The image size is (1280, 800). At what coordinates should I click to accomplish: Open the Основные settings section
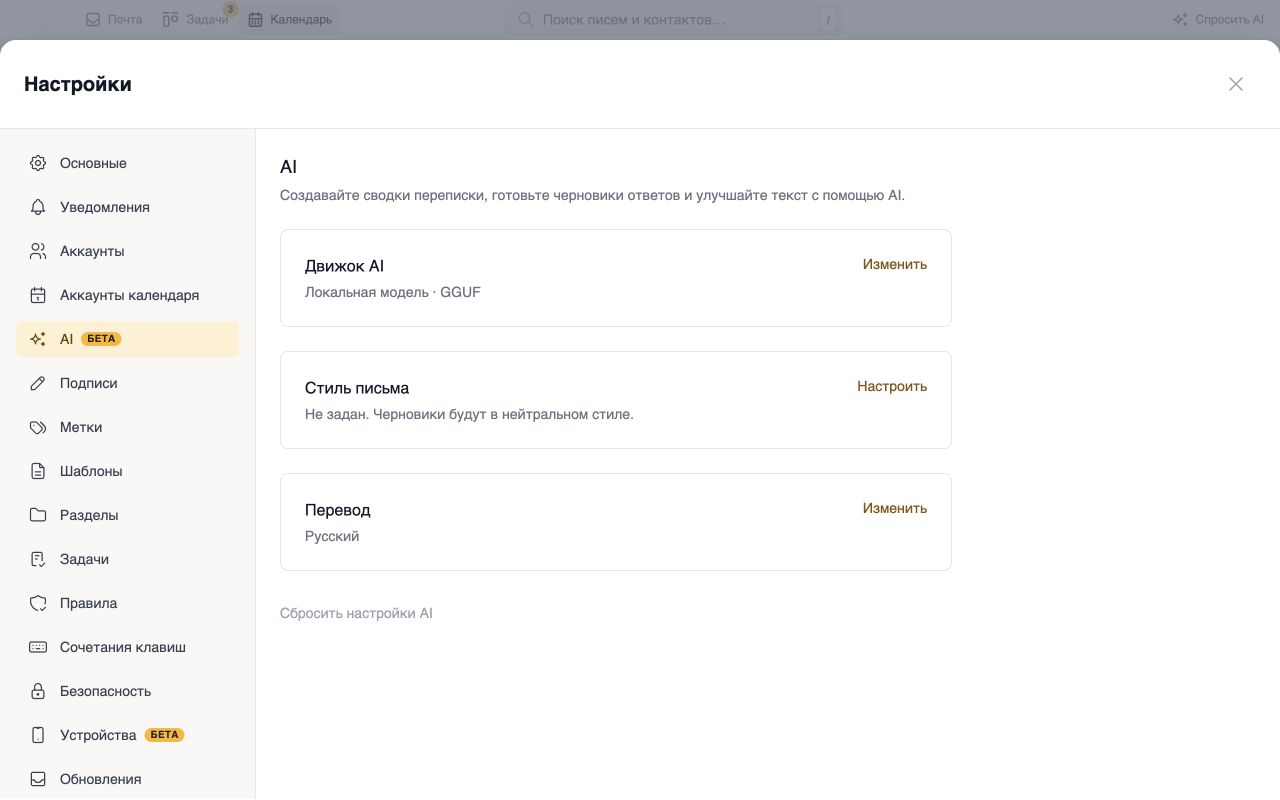127,163
